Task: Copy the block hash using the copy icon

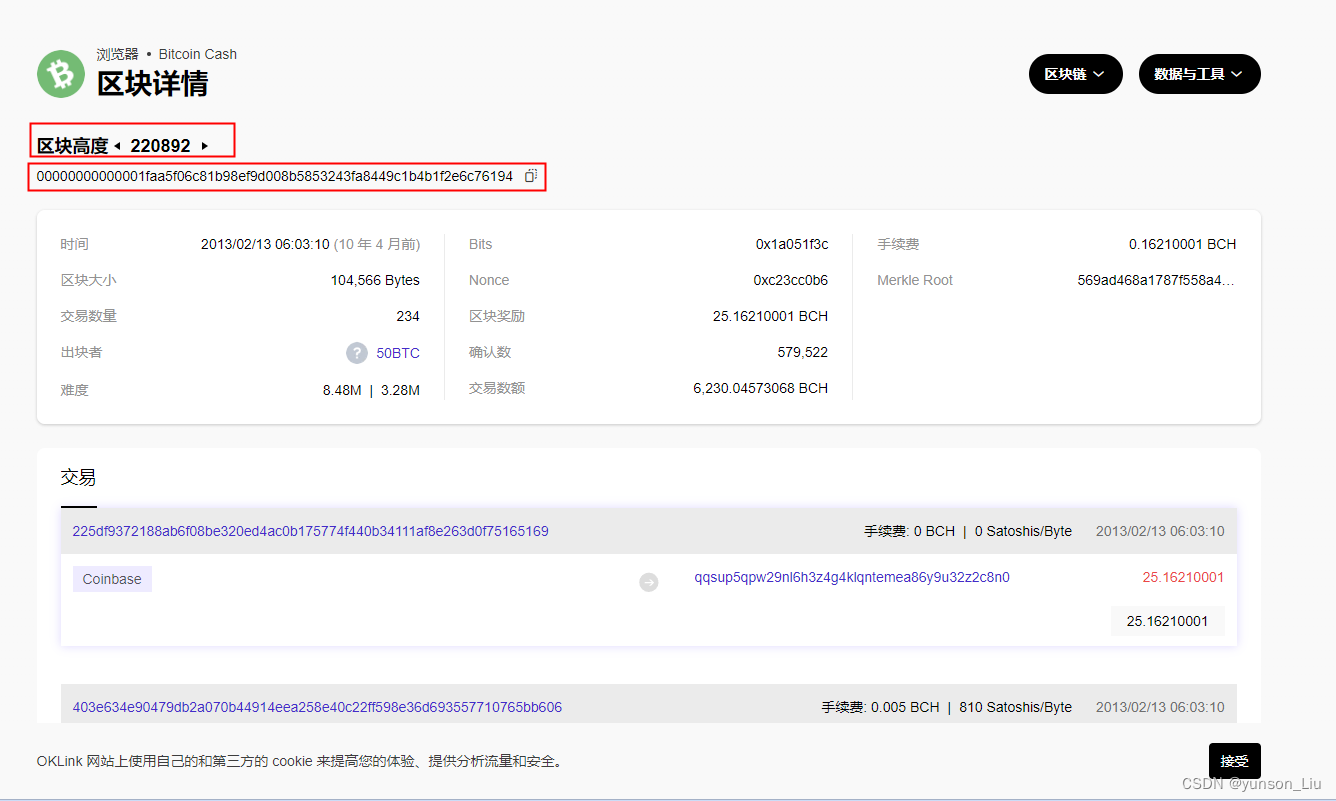Action: 531,175
